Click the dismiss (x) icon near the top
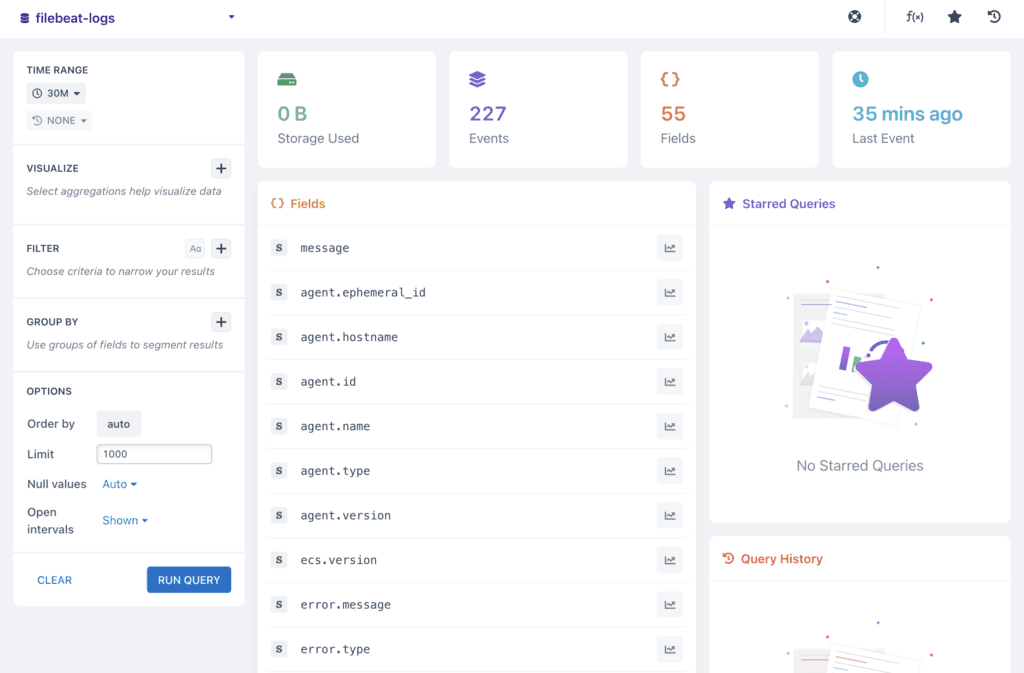This screenshot has width=1024, height=673. point(854,16)
